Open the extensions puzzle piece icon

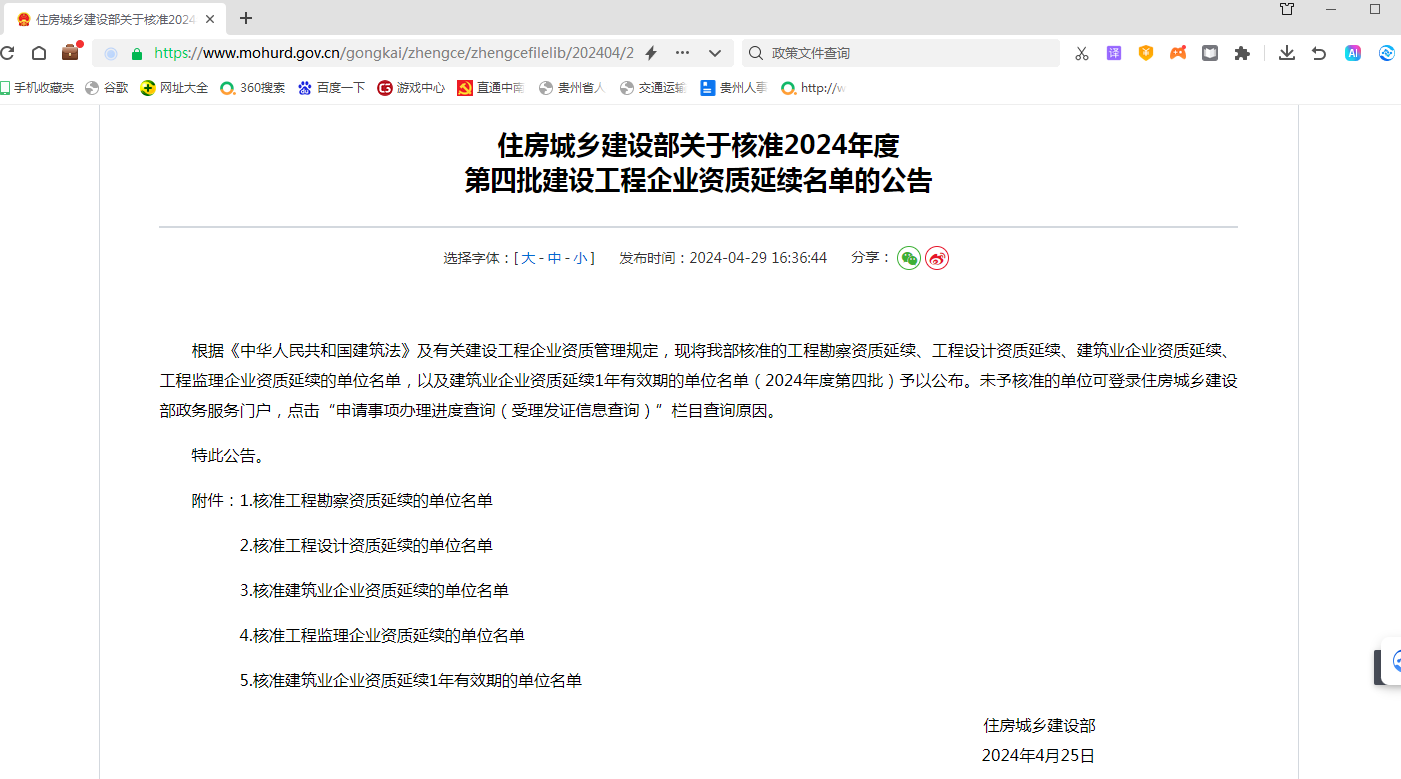coord(1242,53)
